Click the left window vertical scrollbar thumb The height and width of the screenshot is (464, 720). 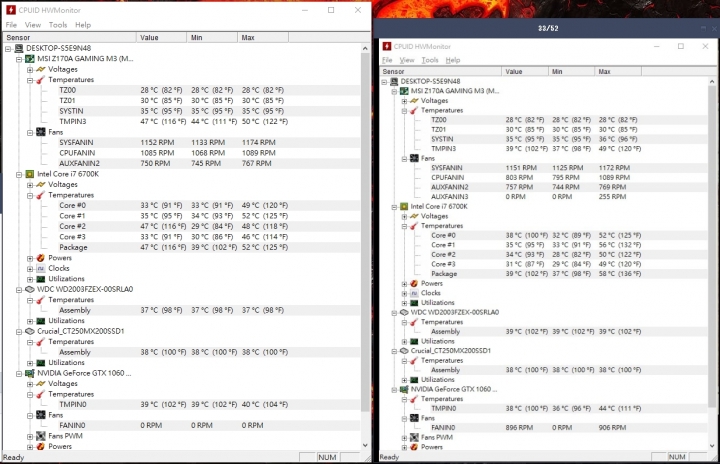pos(365,232)
